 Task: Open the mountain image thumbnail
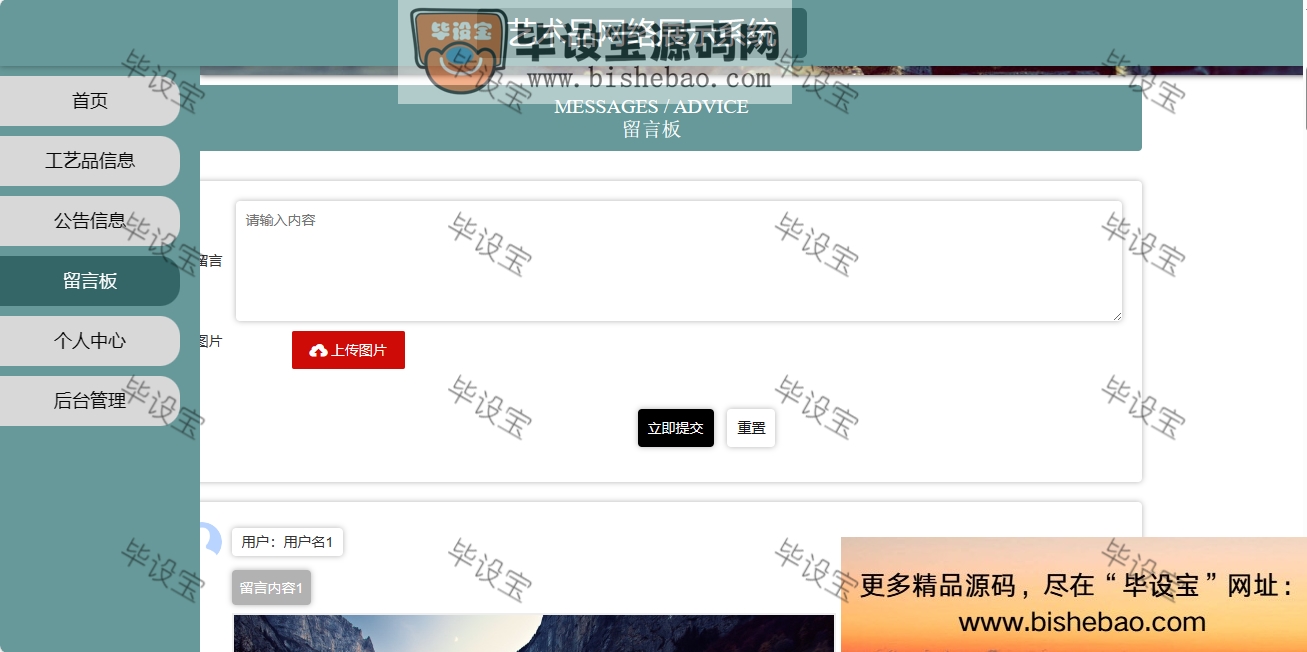[x=534, y=633]
